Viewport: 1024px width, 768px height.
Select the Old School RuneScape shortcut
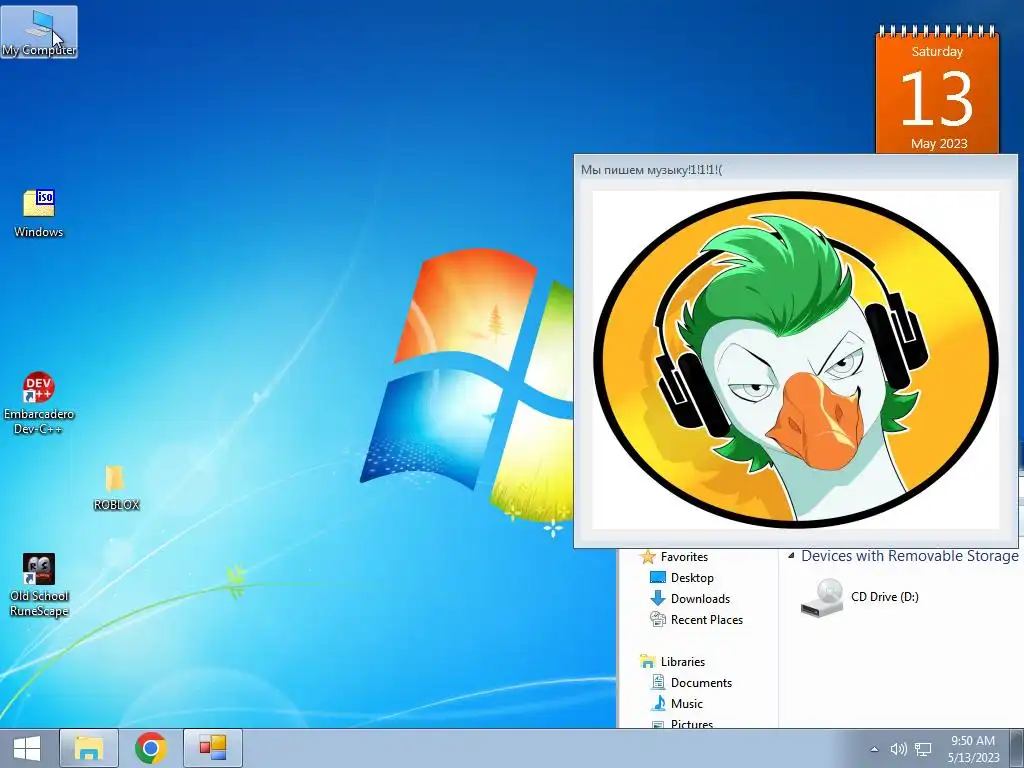pyautogui.click(x=39, y=585)
